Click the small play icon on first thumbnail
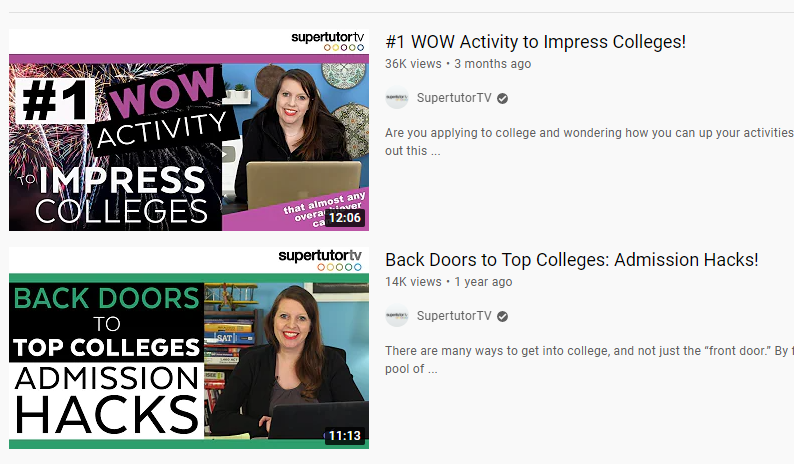The image size is (794, 464). [x=228, y=154]
